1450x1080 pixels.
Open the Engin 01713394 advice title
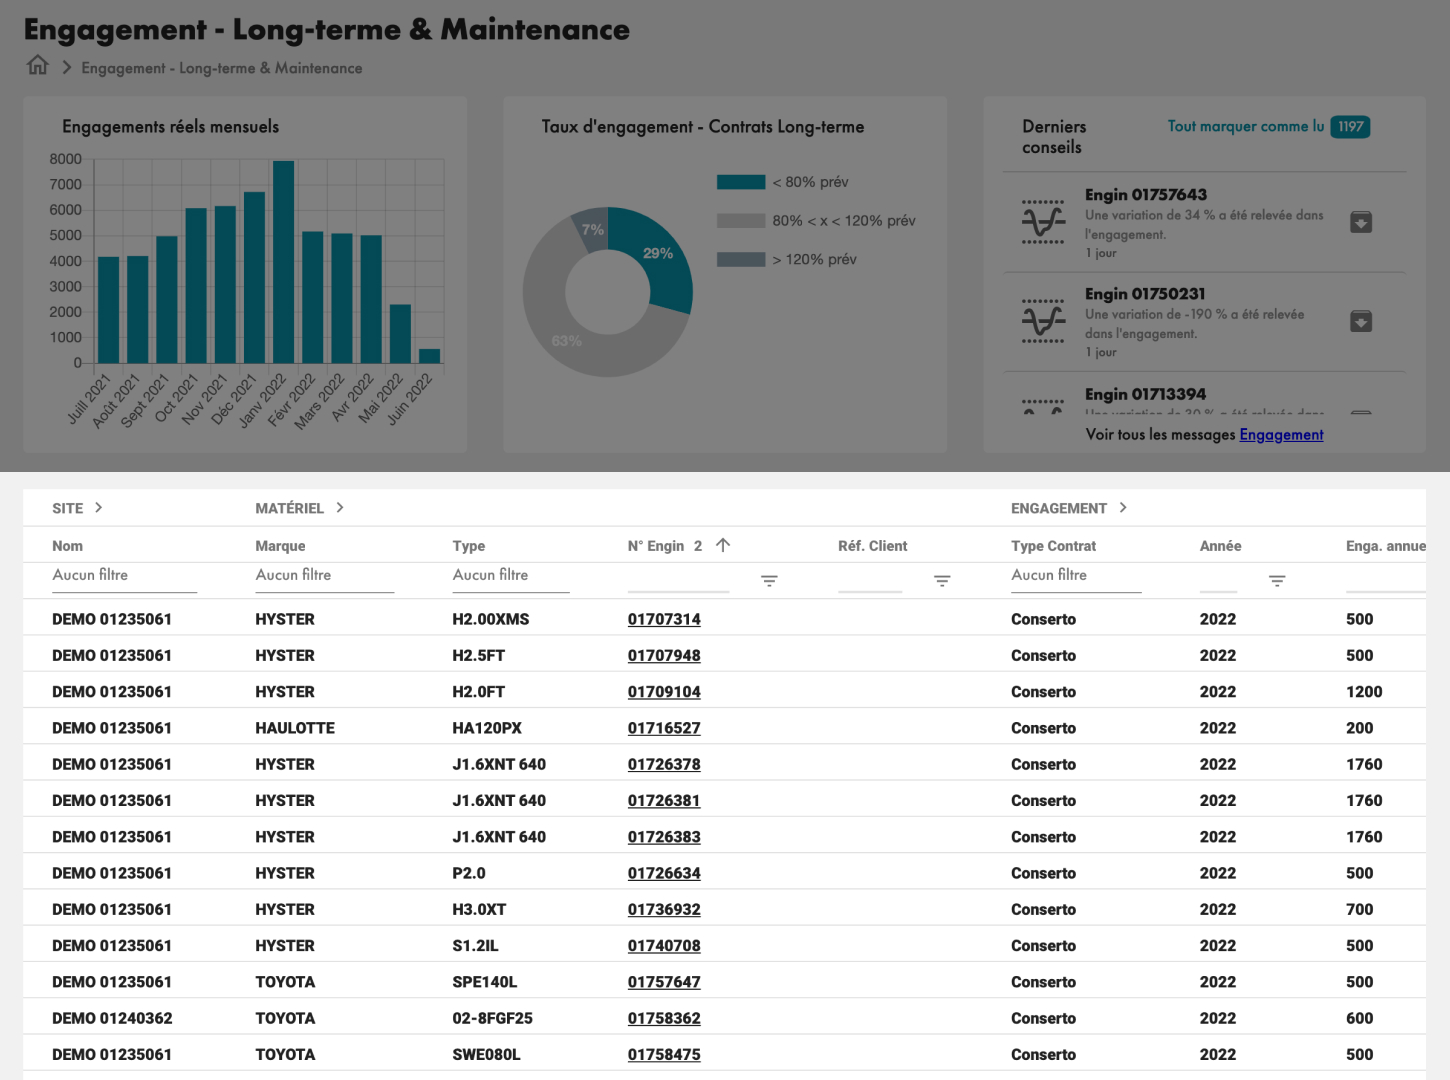click(x=1145, y=394)
